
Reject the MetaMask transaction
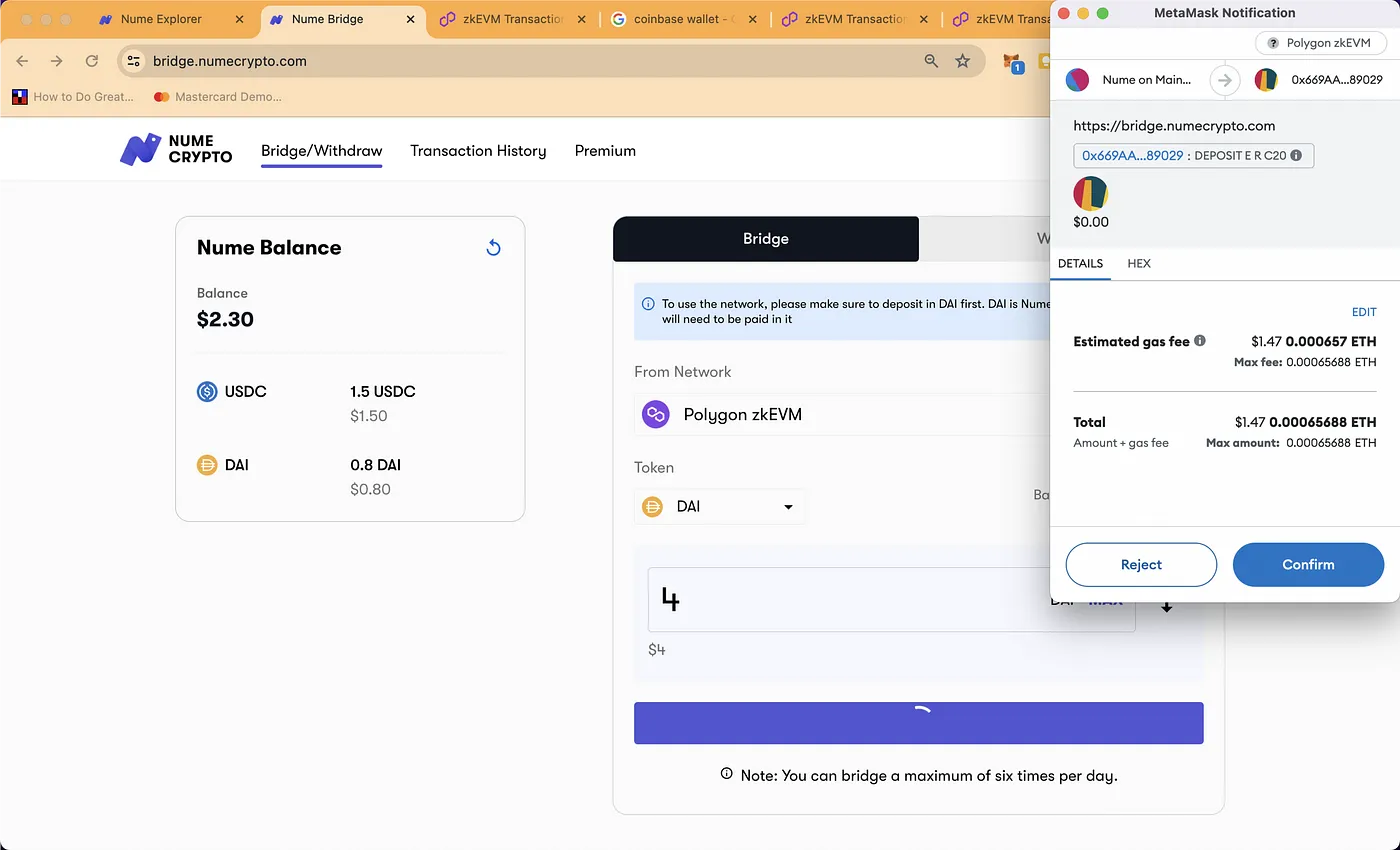pyautogui.click(x=1141, y=564)
